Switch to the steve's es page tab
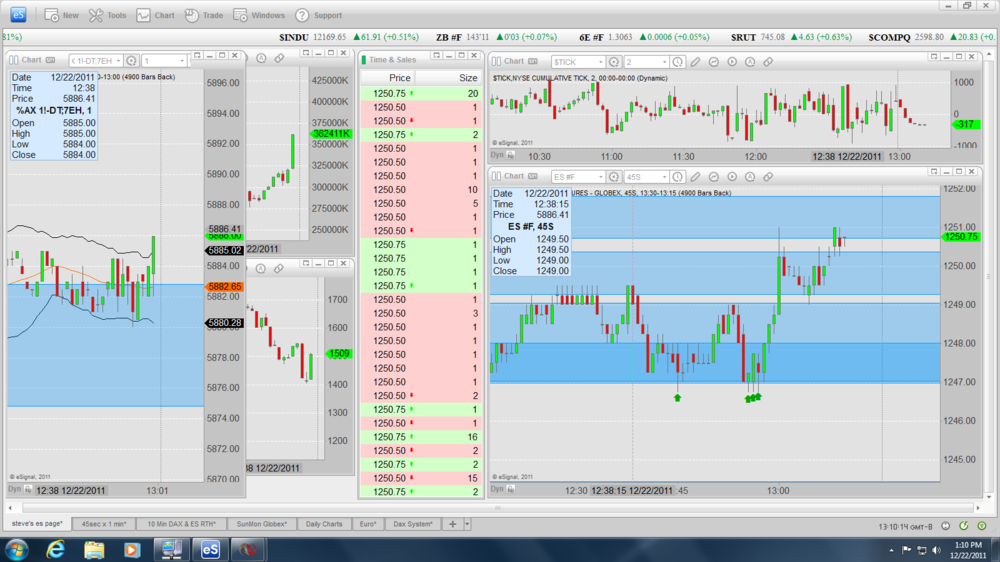The image size is (1000, 562). pos(38,524)
